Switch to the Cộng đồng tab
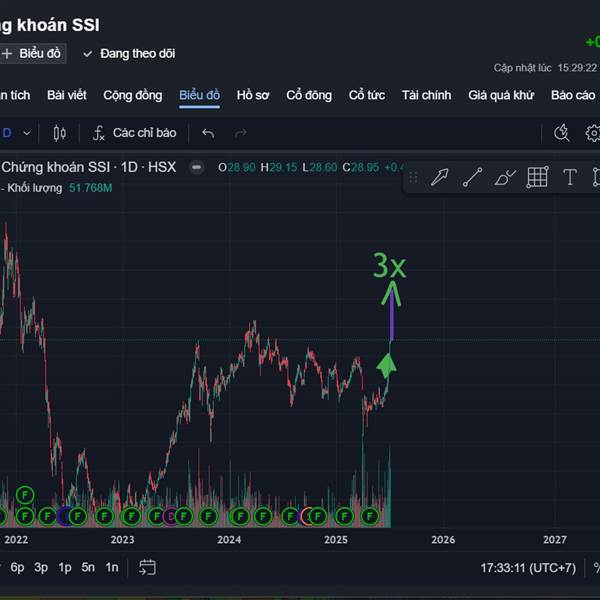The width and height of the screenshot is (600, 600). tap(132, 95)
